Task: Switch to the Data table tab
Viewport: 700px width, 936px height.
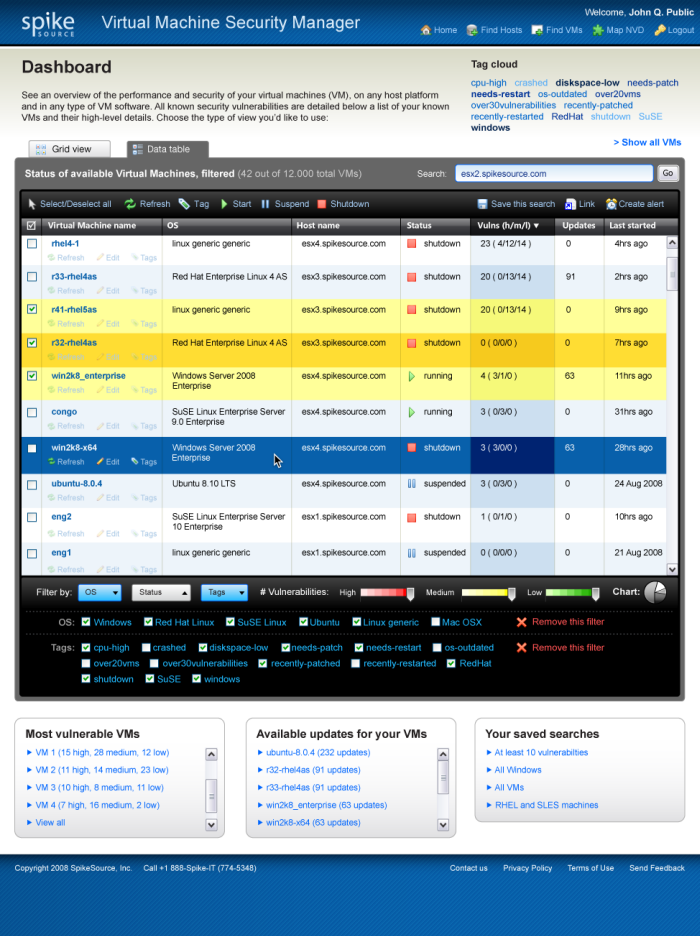Action: pos(168,149)
